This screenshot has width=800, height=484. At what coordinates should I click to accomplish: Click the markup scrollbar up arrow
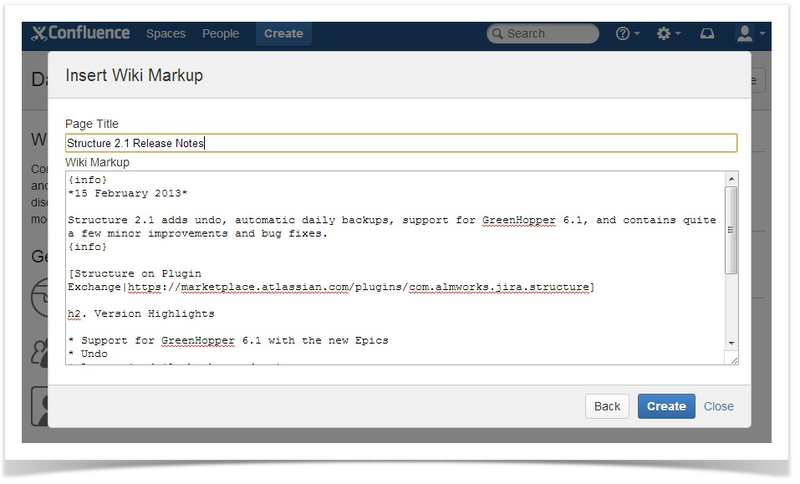tap(731, 179)
